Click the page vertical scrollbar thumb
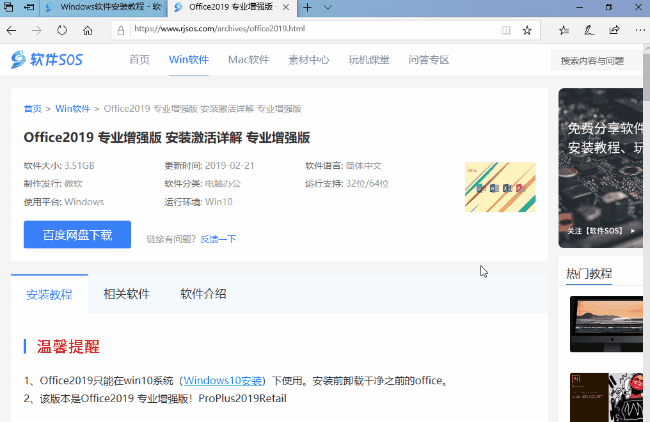650x422 pixels. point(646,77)
